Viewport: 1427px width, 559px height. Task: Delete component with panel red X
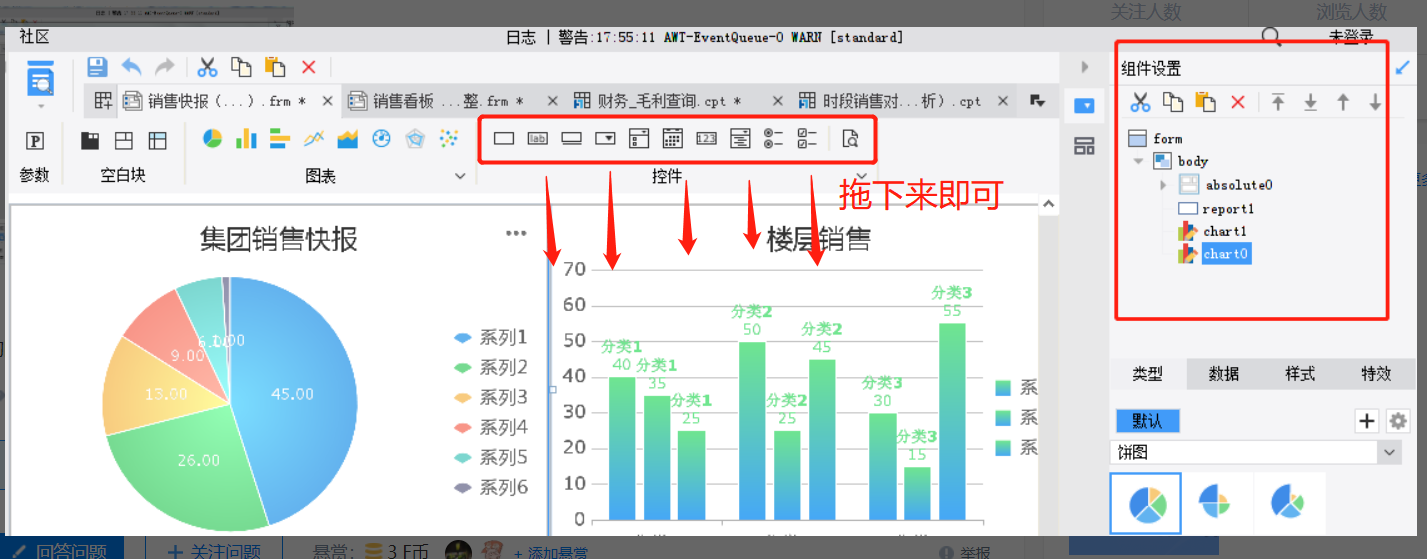(1238, 102)
